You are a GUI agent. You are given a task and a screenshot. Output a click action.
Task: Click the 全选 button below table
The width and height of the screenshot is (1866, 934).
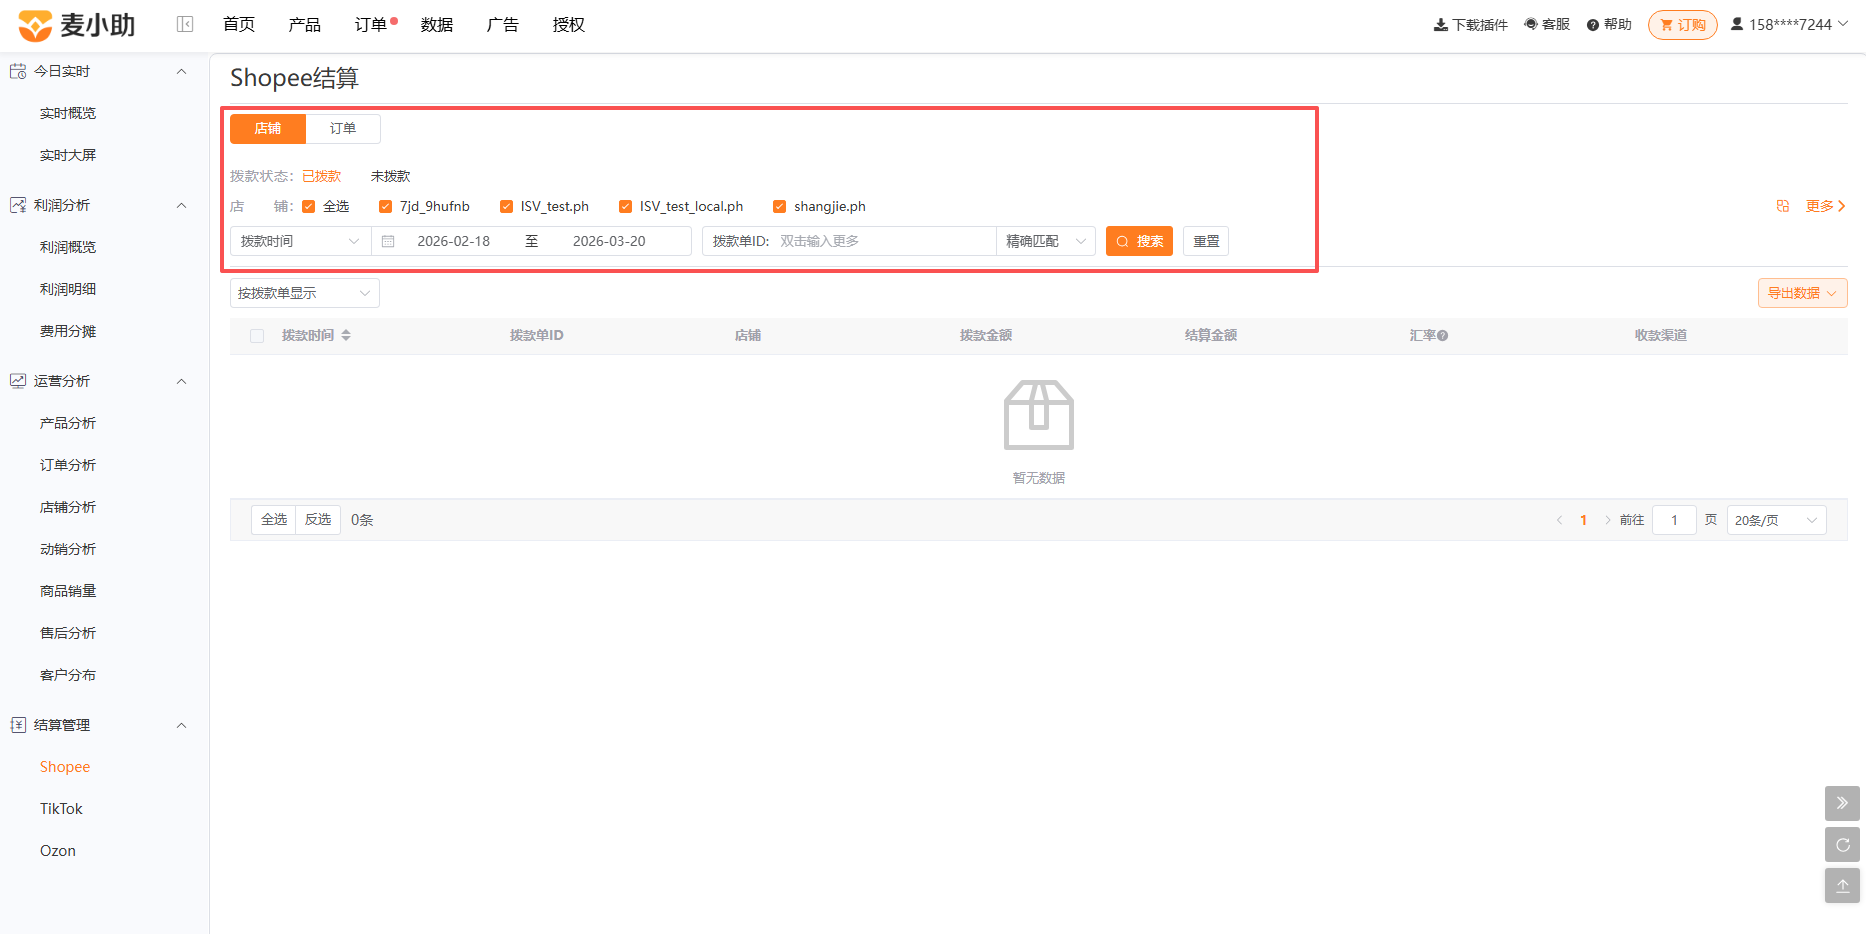[x=274, y=520]
